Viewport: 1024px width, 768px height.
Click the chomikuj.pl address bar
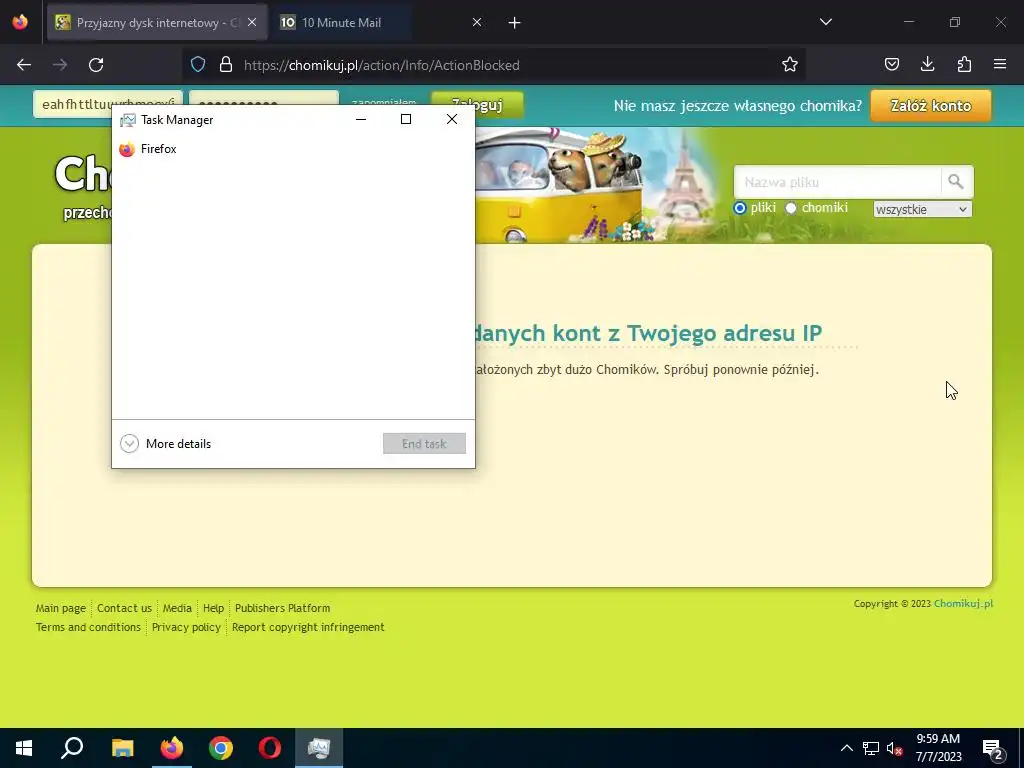(493, 65)
